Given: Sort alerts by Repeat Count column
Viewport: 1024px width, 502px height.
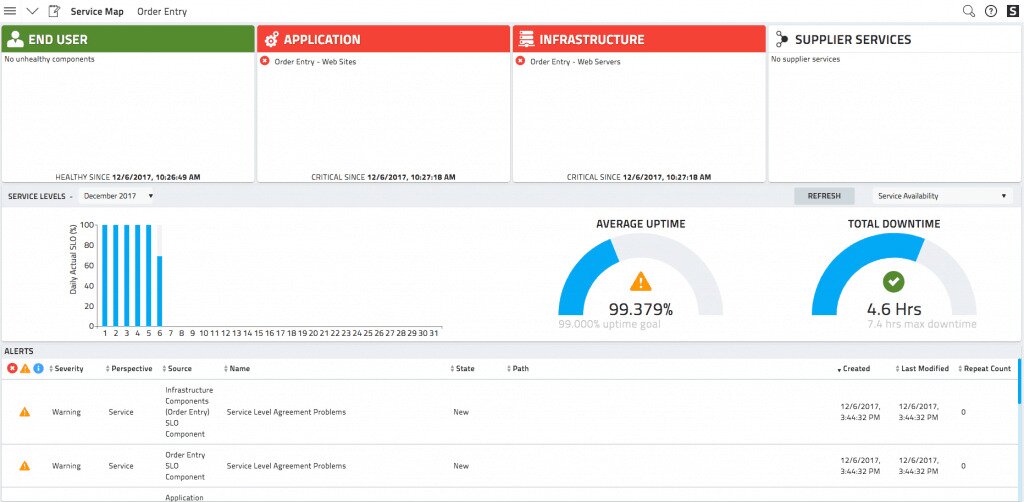Looking at the screenshot, I should tap(985, 369).
